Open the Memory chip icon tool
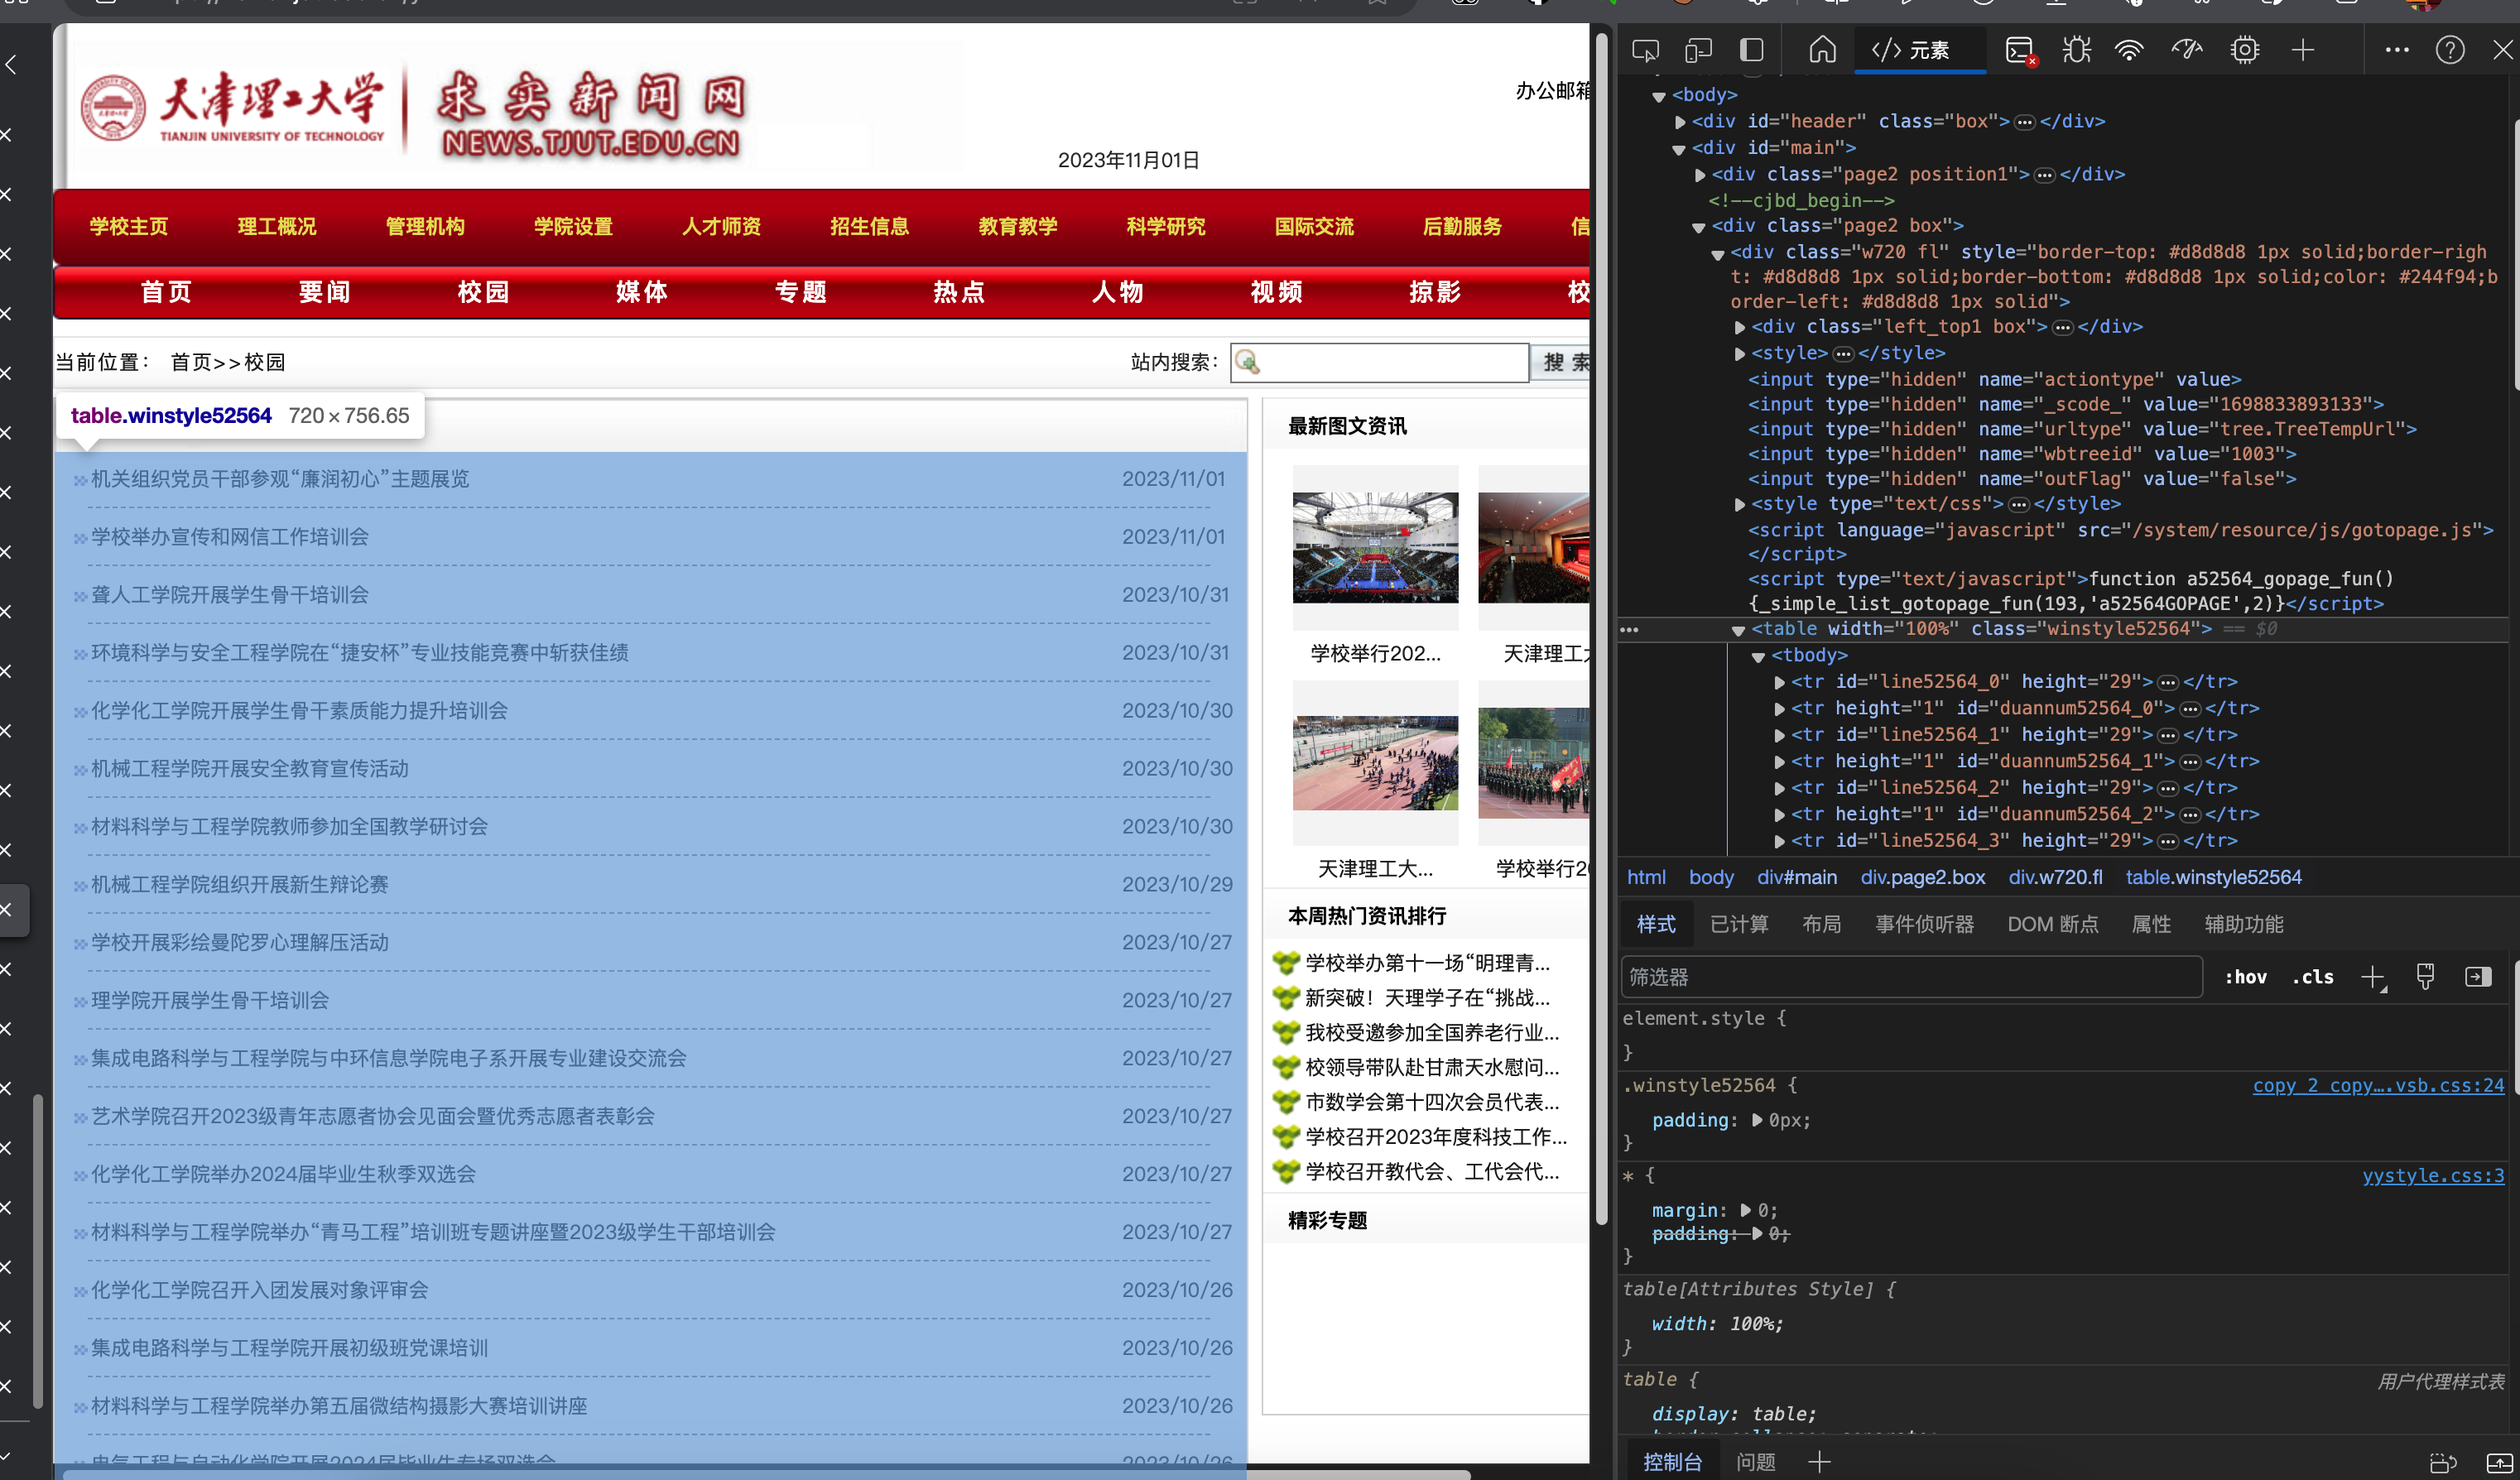Image resolution: width=2520 pixels, height=1480 pixels. 2245,50
